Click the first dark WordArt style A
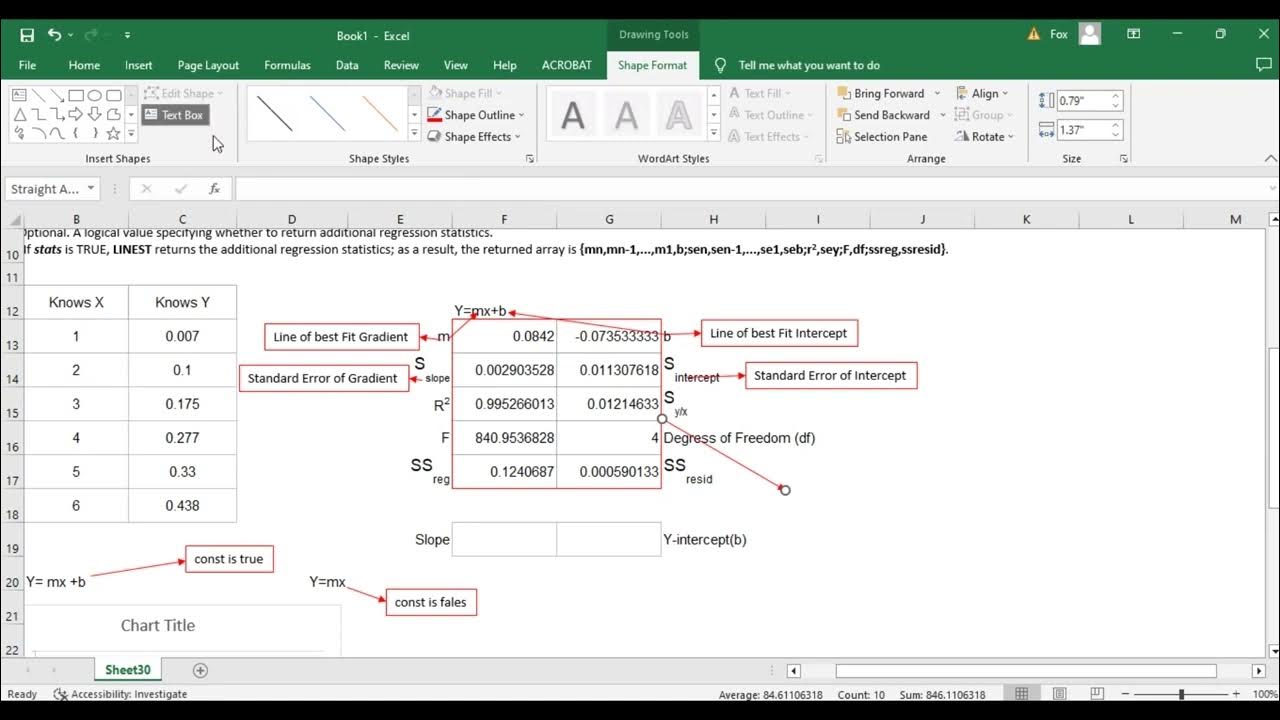The image size is (1280, 720). click(573, 115)
